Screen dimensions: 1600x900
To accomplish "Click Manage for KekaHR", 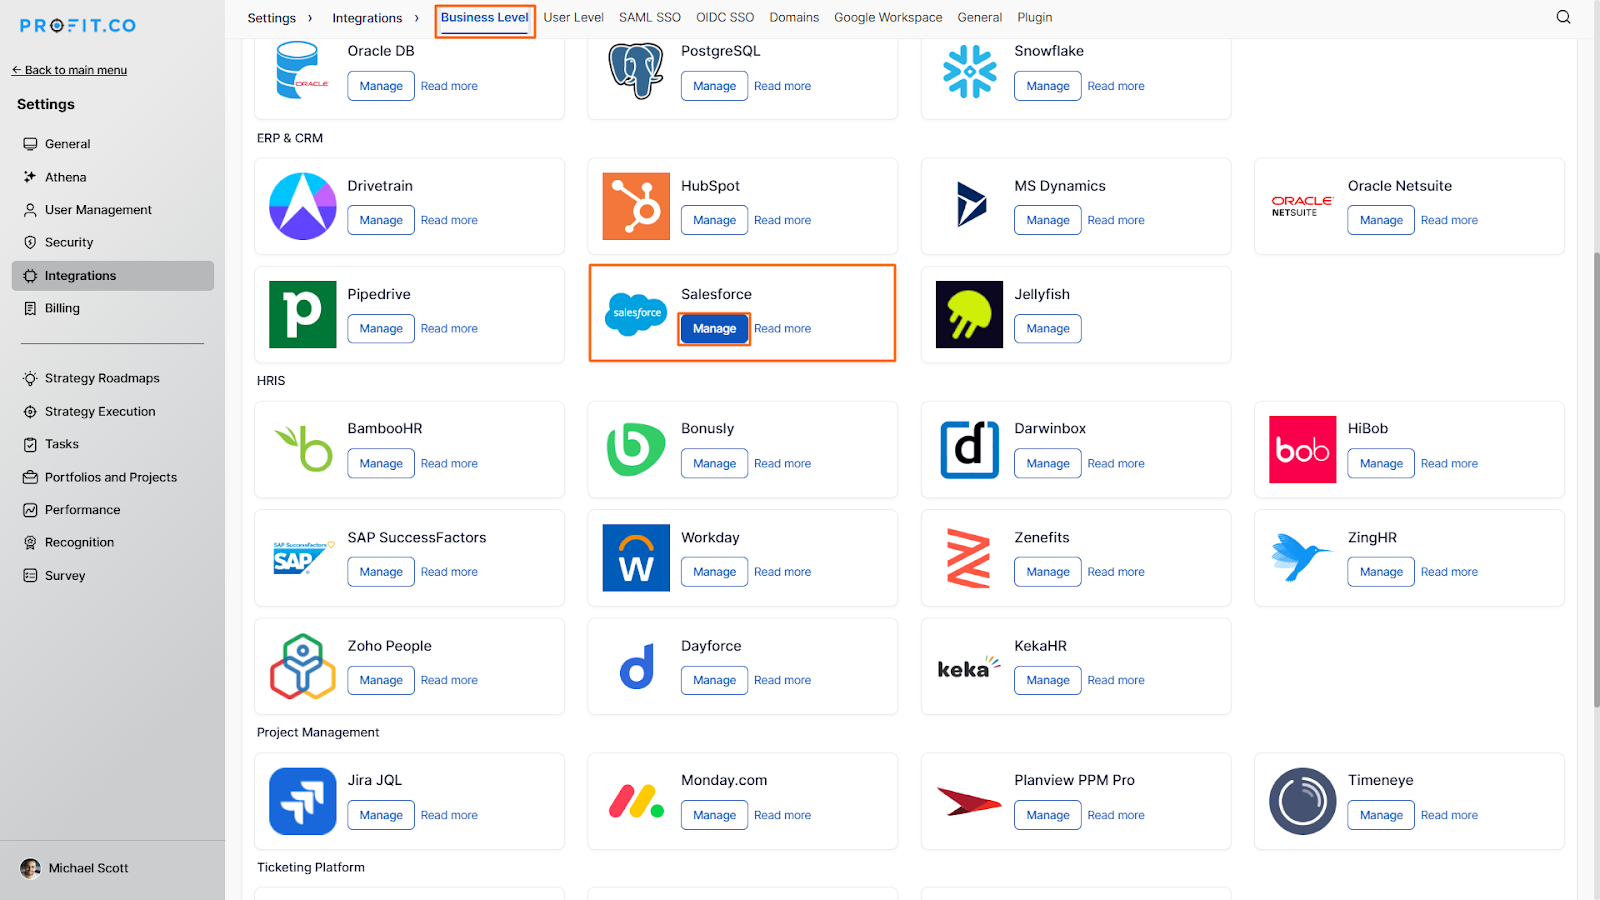I will tap(1048, 680).
